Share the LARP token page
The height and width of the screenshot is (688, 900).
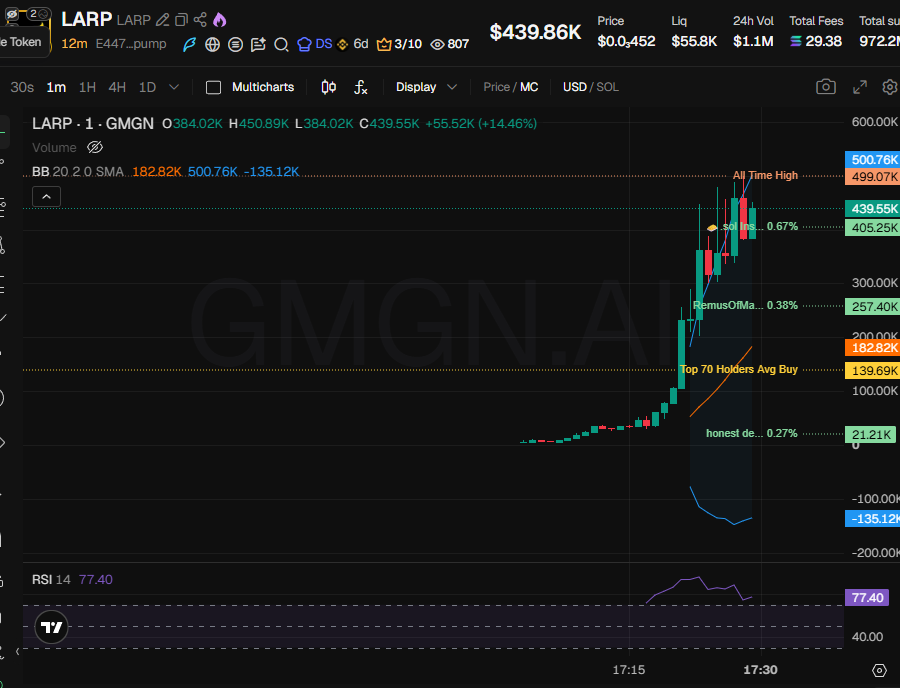pyautogui.click(x=200, y=20)
